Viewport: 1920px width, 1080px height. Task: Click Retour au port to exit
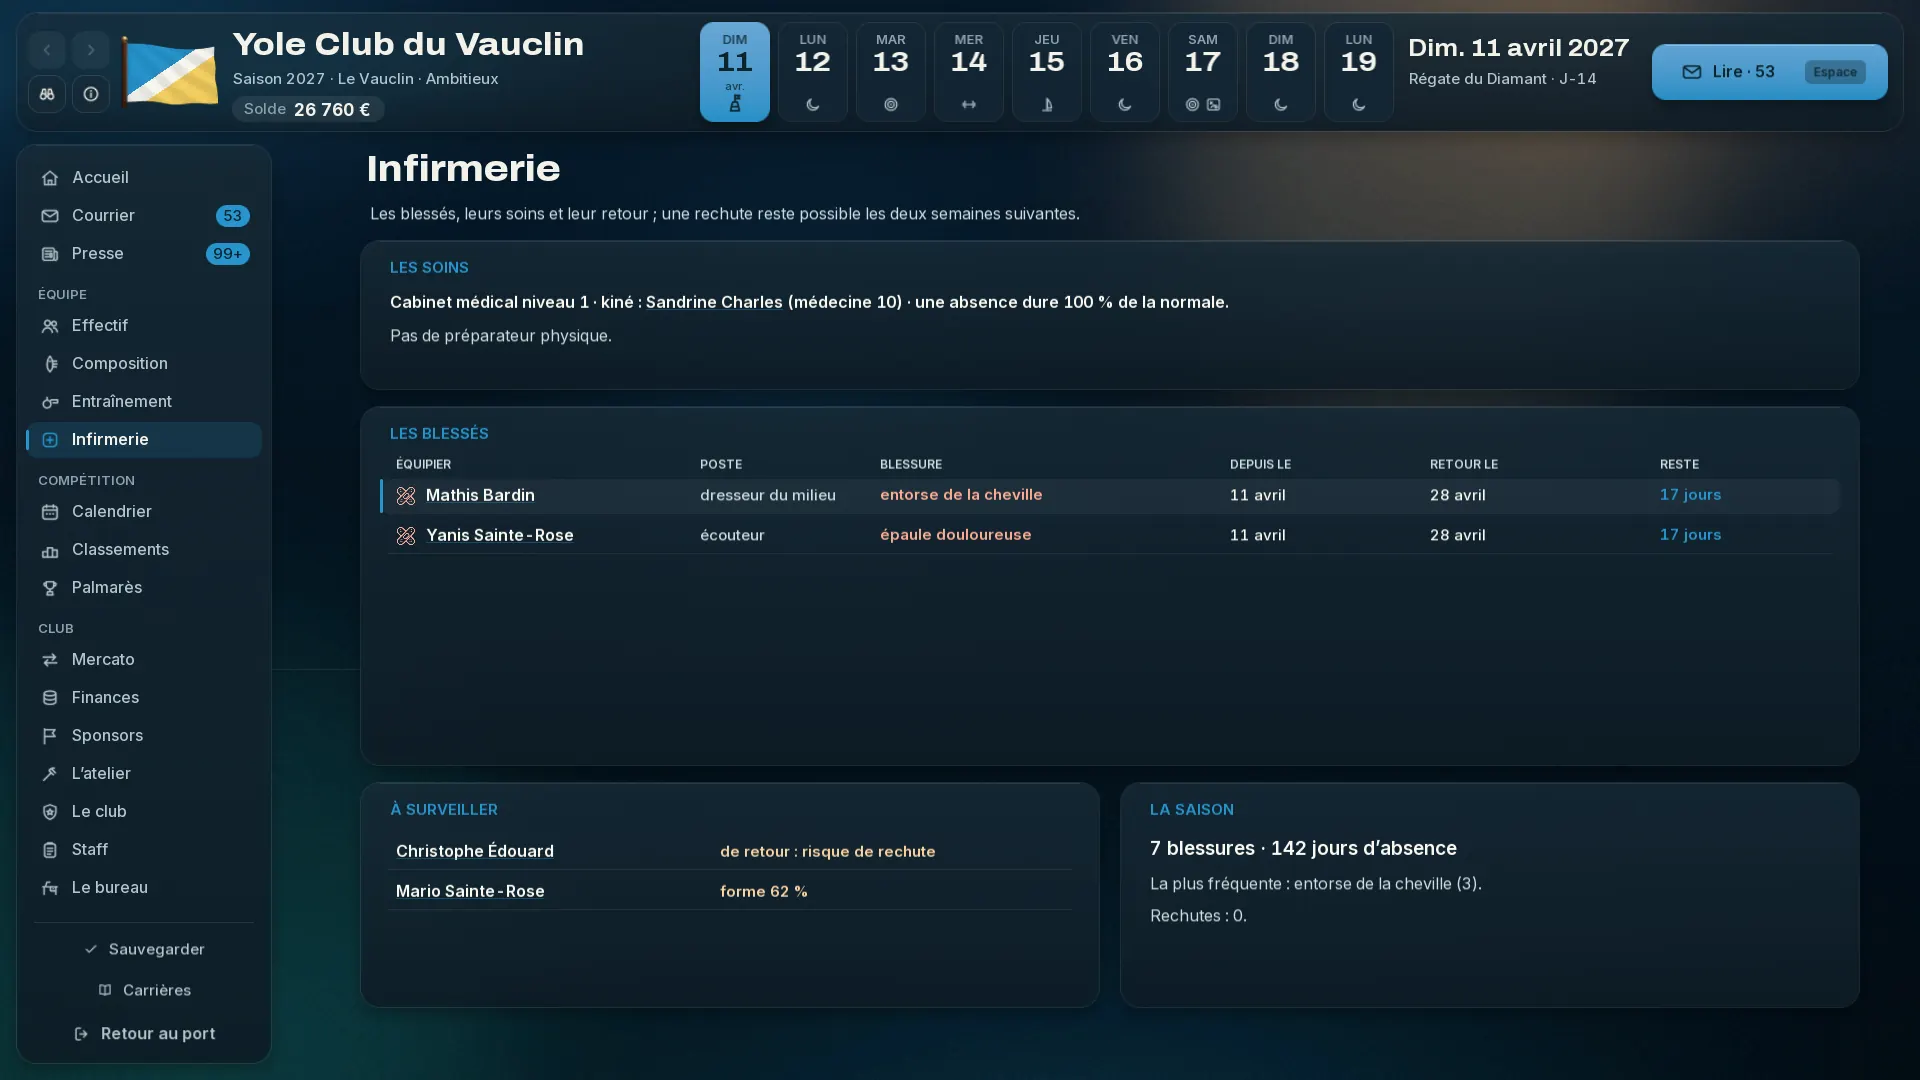coord(144,1034)
